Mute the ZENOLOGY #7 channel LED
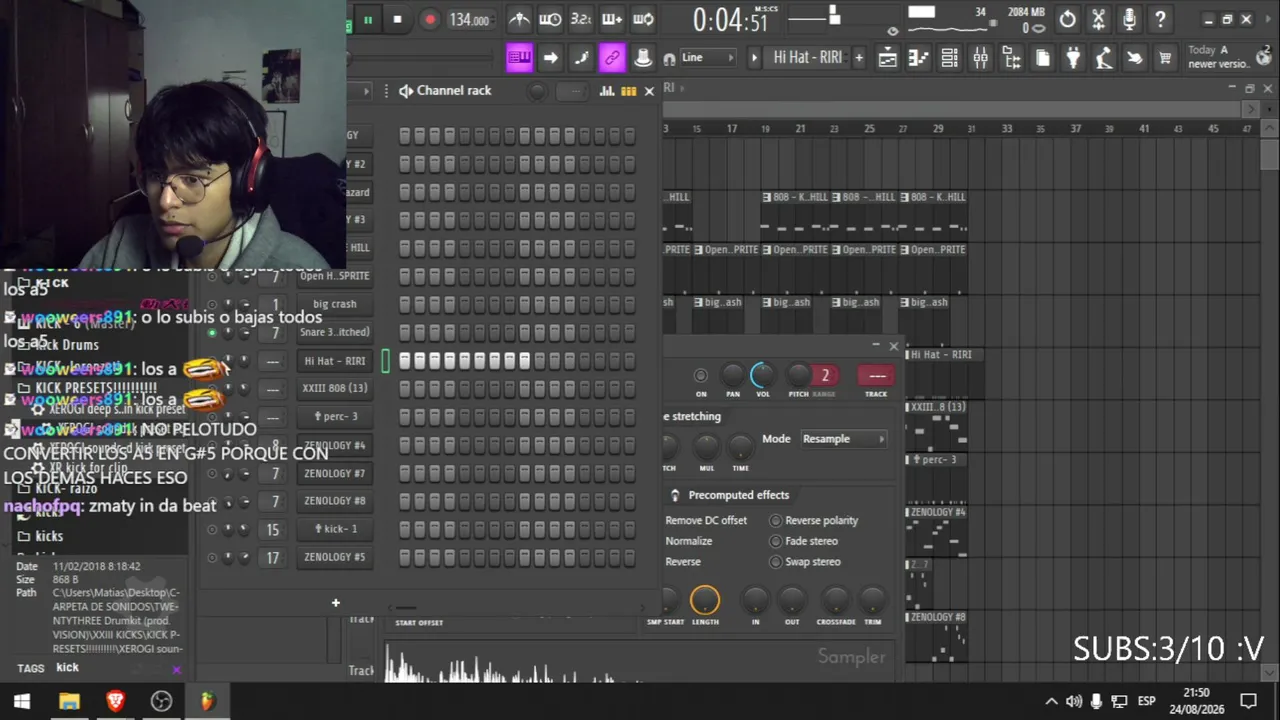Image resolution: width=1280 pixels, height=720 pixels. click(x=212, y=473)
